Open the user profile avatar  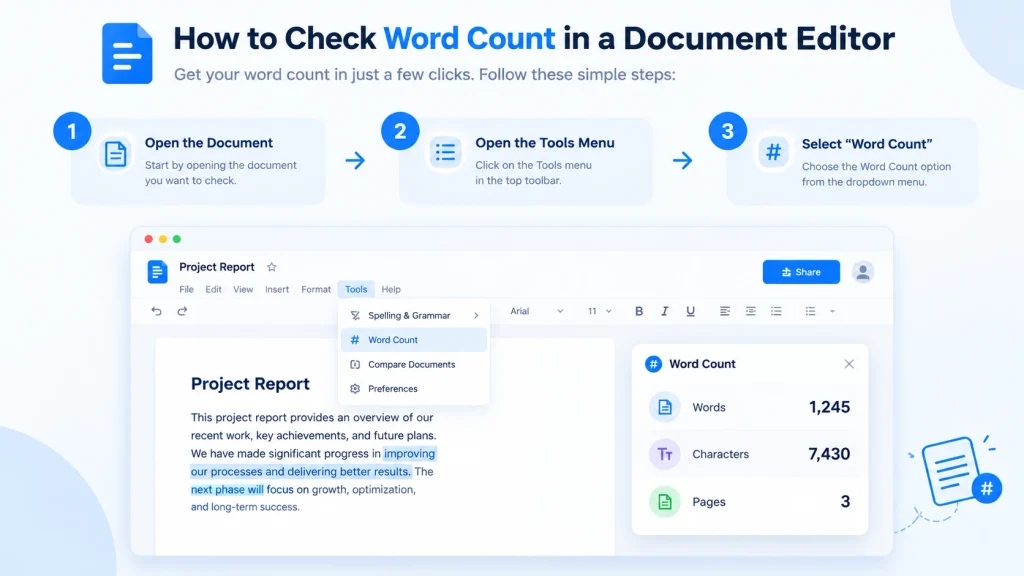[x=863, y=272]
